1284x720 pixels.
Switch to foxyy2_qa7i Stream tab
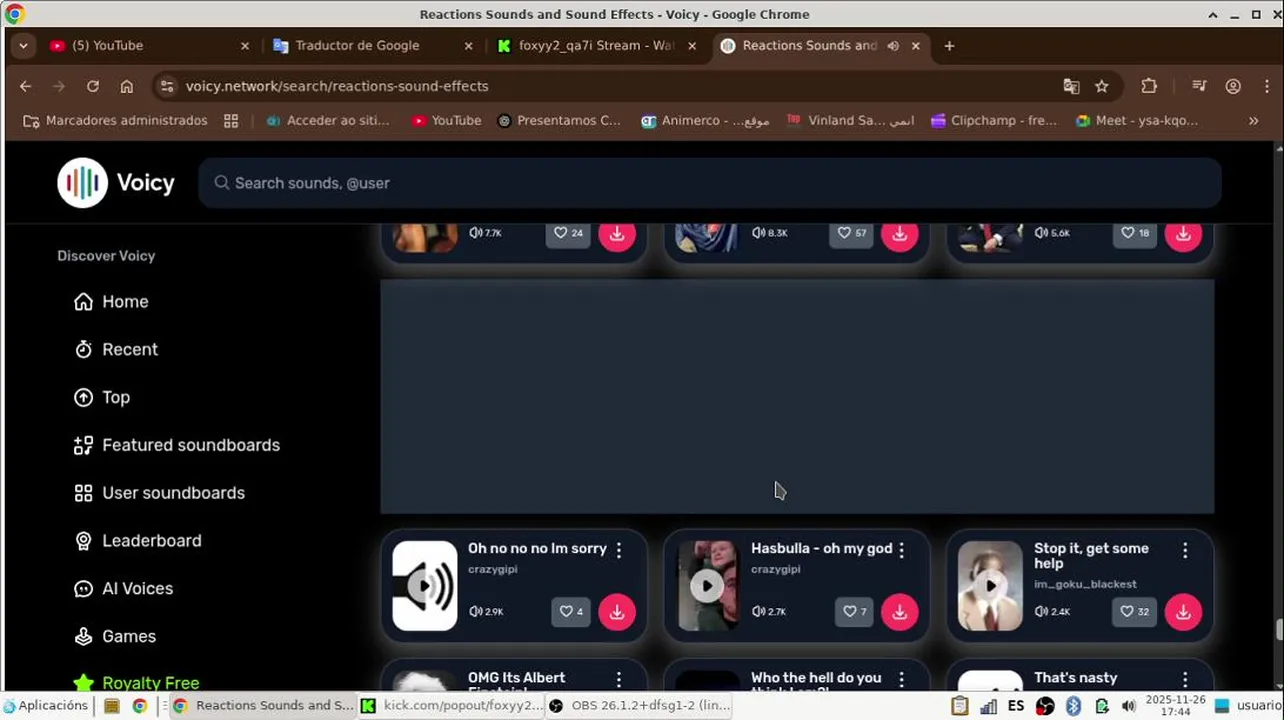[595, 46]
